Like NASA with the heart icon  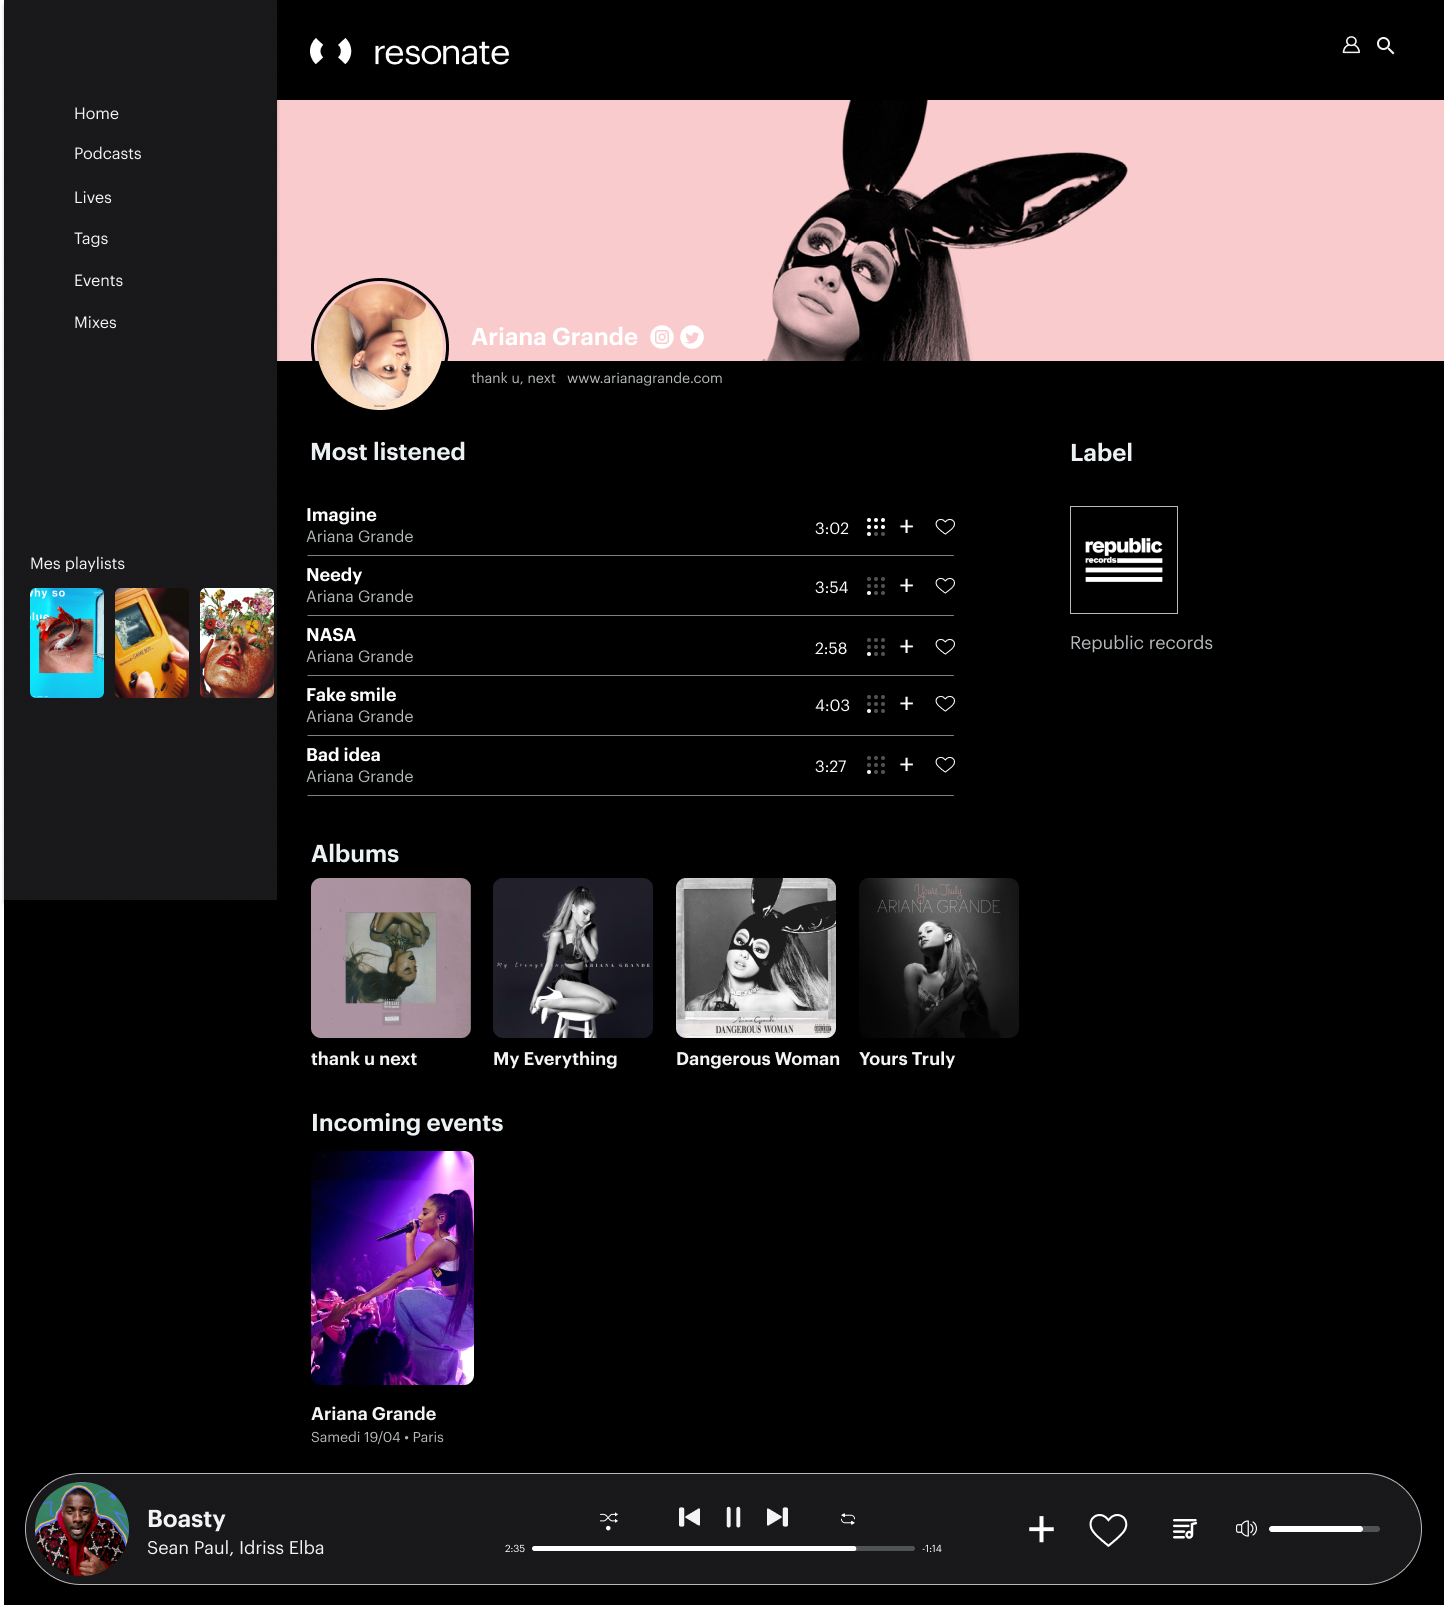[944, 647]
